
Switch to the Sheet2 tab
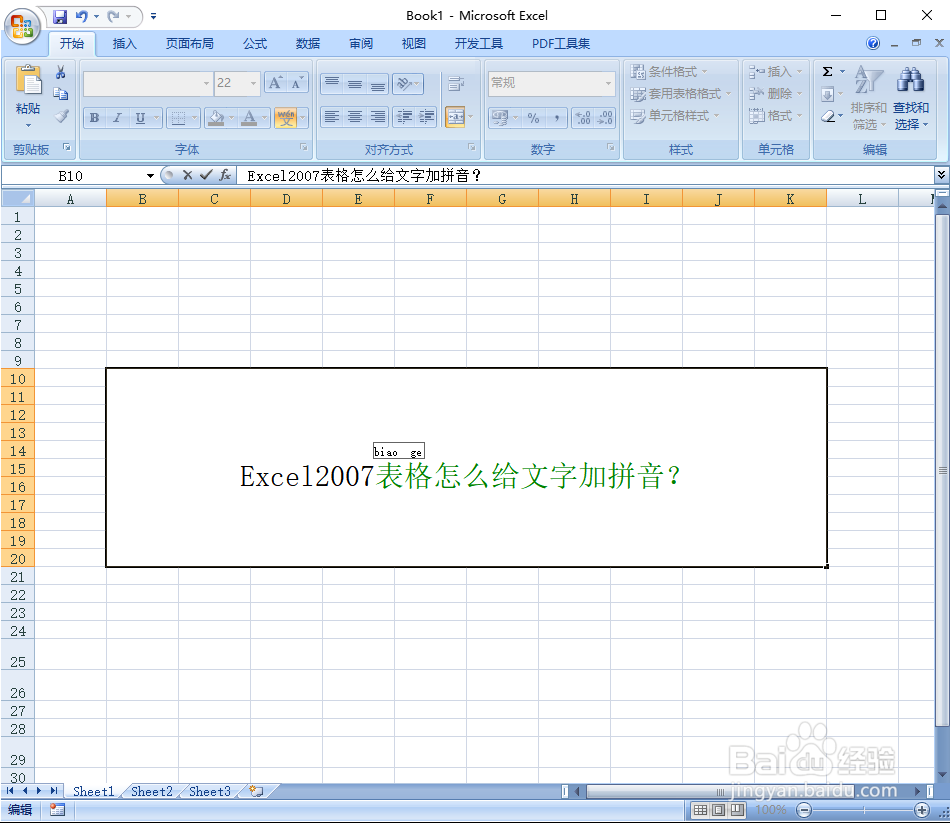click(x=152, y=791)
